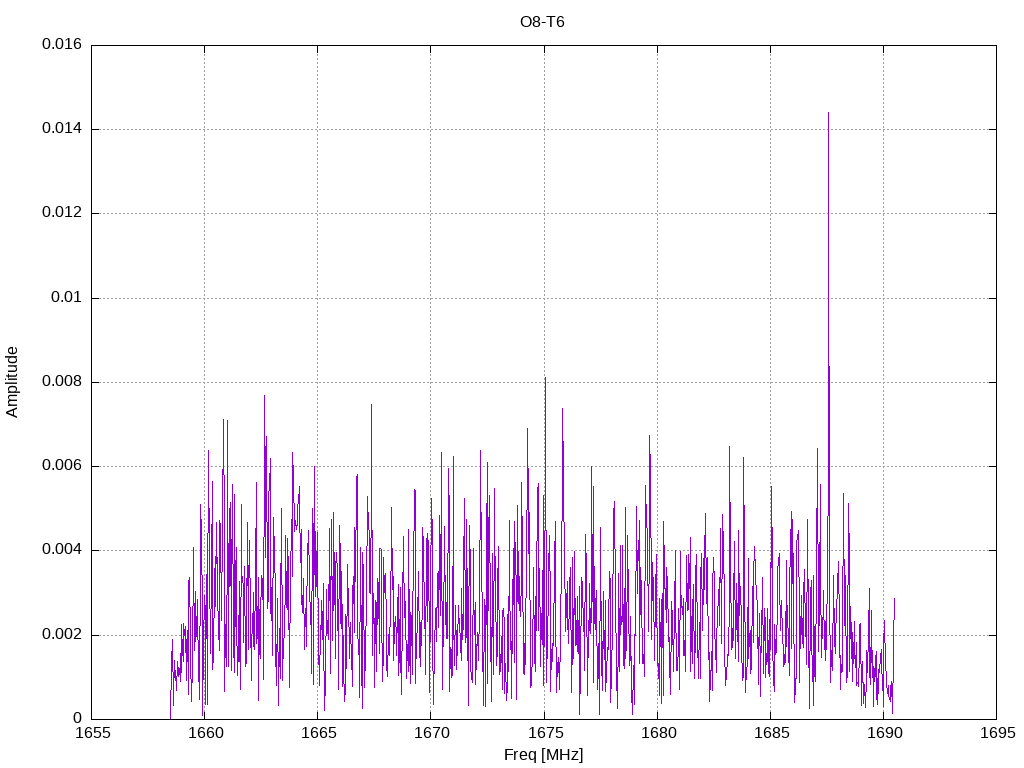
Task: Click the 0.006 y-axis tick label
Action: click(x=62, y=466)
